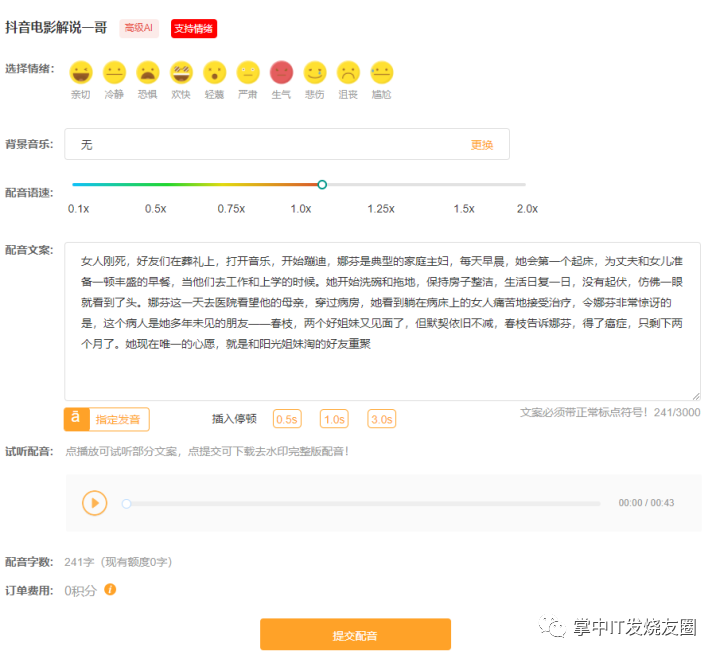Click the 241字 word count text
The height and width of the screenshot is (659, 720).
click(x=79, y=562)
